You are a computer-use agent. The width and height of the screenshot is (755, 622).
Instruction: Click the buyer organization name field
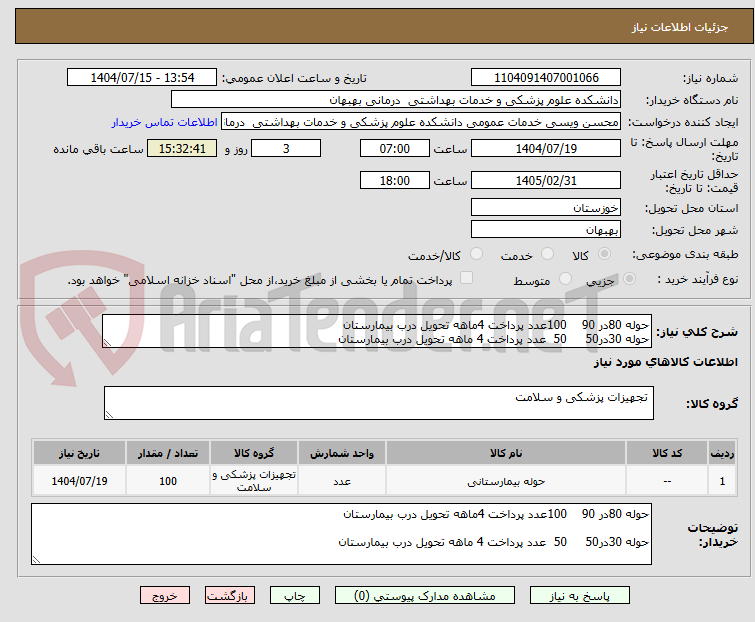396,100
